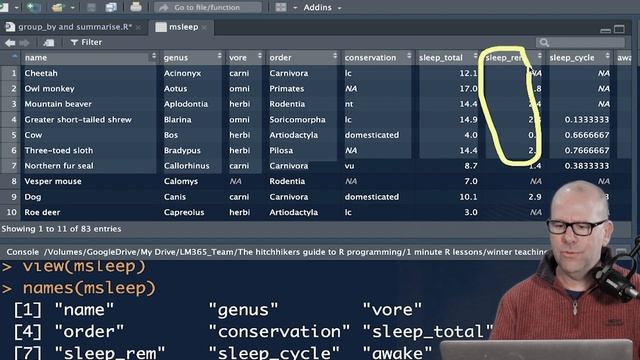The image size is (640, 360).
Task: Select the Mountain beaver cell
Action: tap(58, 104)
